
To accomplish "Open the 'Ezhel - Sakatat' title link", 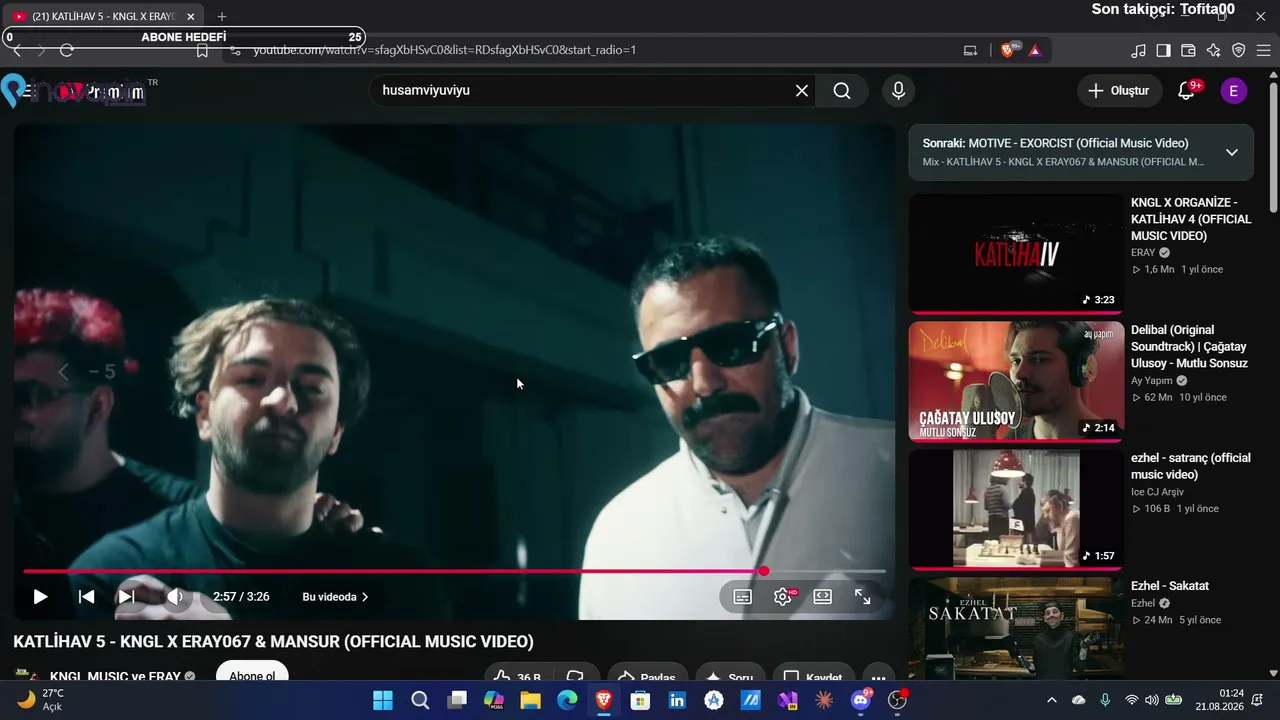I will pyautogui.click(x=1170, y=586).
